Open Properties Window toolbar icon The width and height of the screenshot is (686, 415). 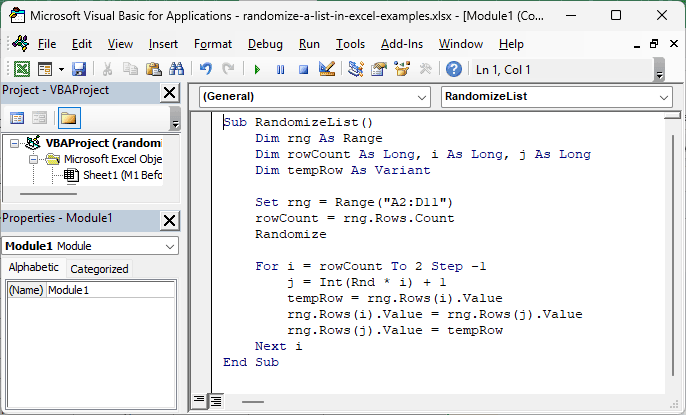[x=379, y=69]
